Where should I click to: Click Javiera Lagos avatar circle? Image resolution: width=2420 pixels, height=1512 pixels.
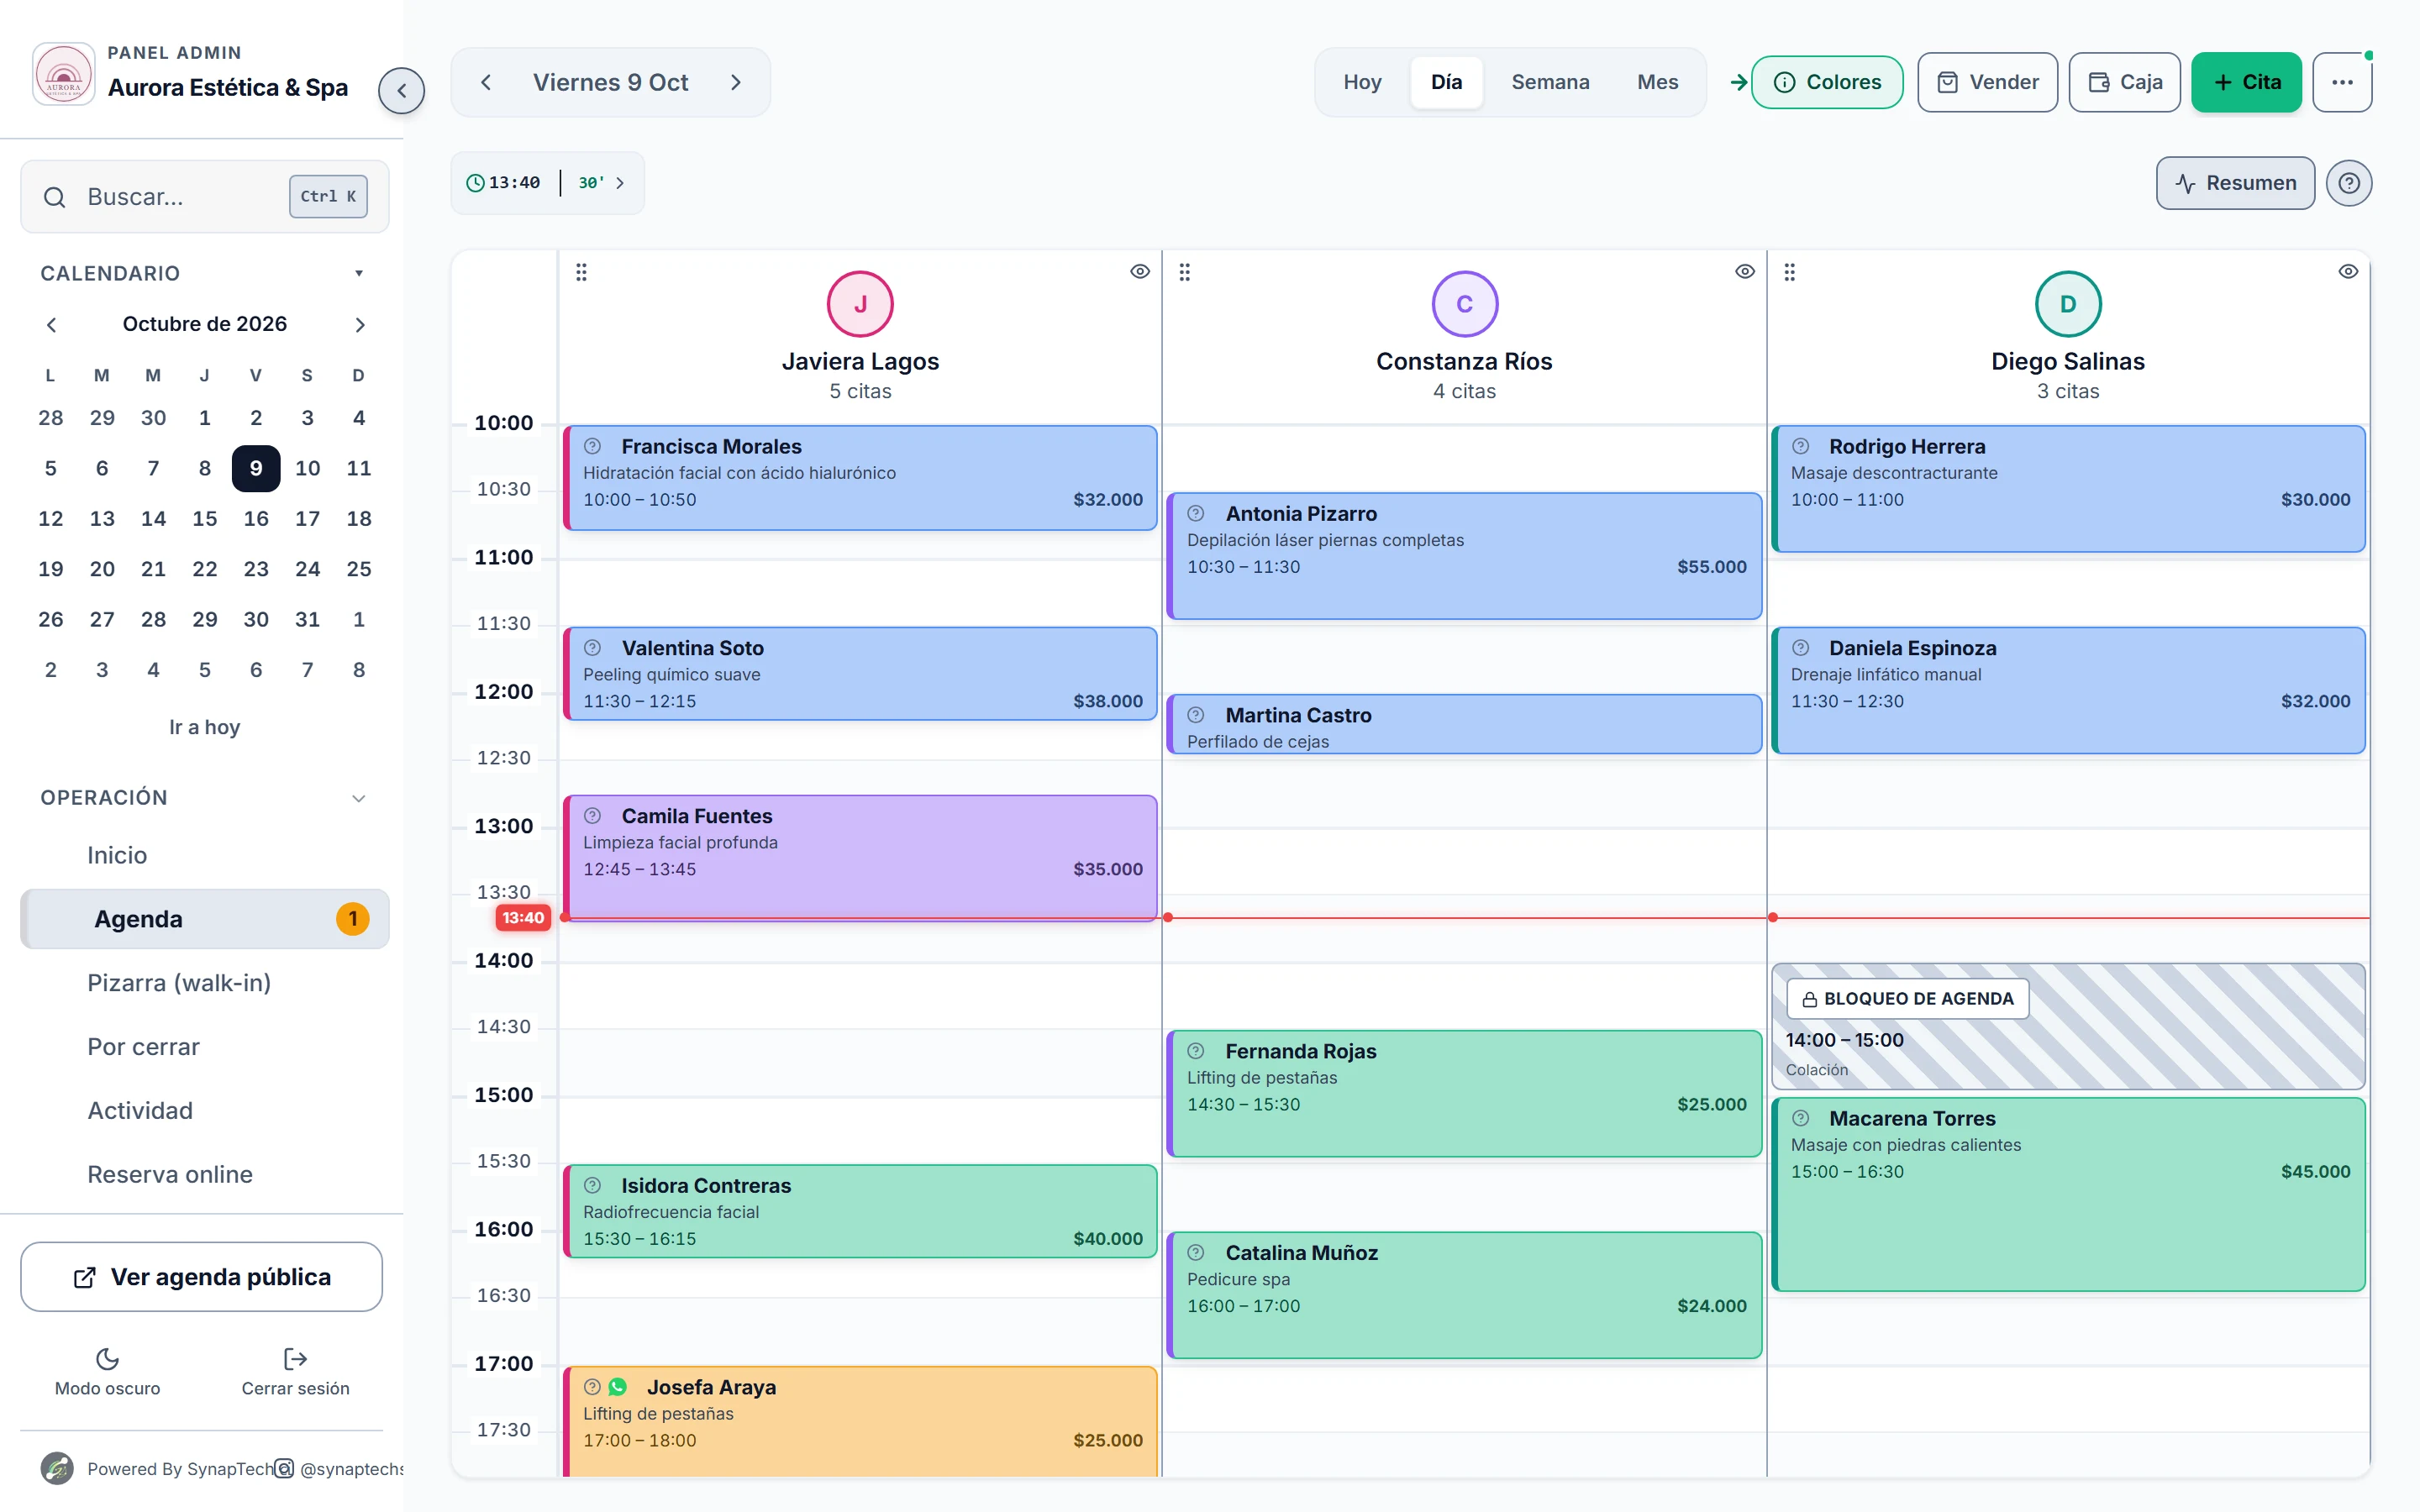pos(860,304)
